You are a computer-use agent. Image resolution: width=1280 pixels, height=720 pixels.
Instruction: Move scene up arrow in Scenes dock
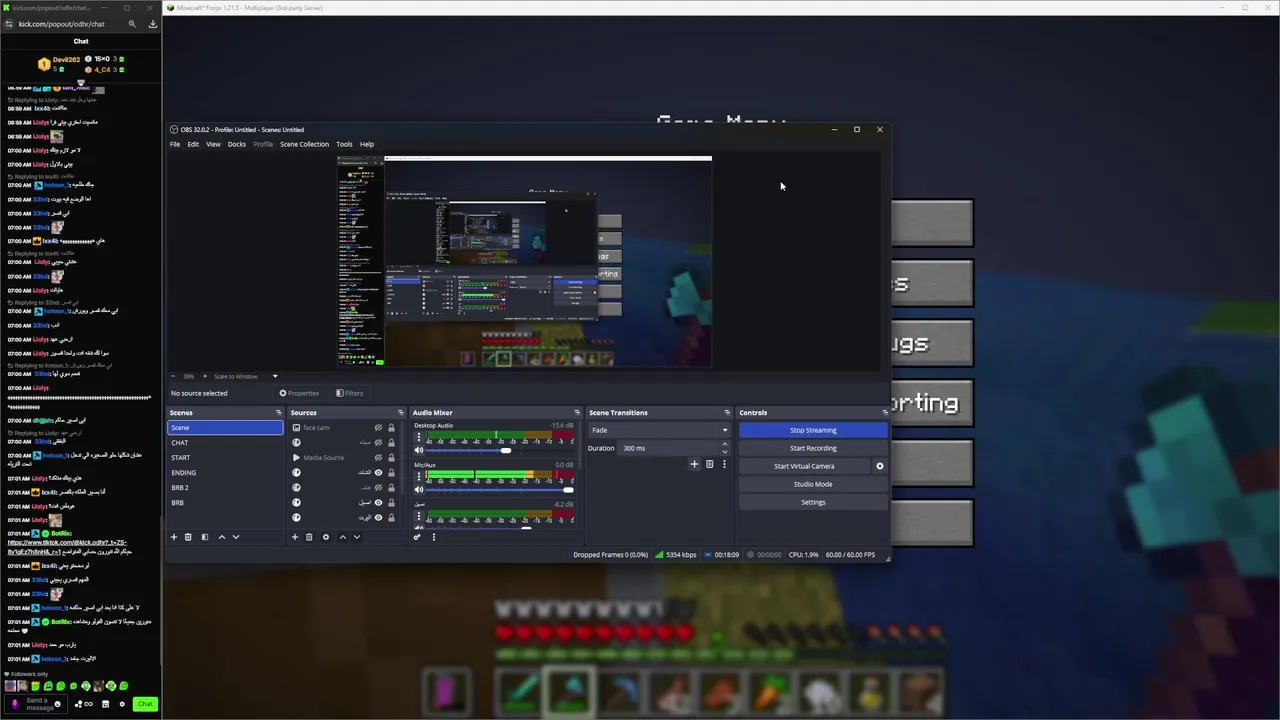coord(222,537)
